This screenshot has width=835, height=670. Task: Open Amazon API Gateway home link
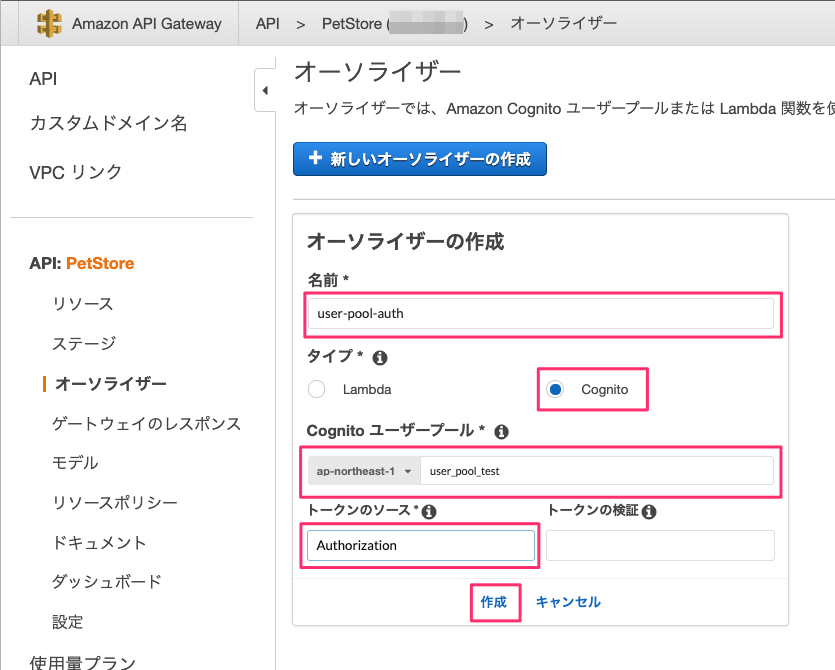[146, 23]
